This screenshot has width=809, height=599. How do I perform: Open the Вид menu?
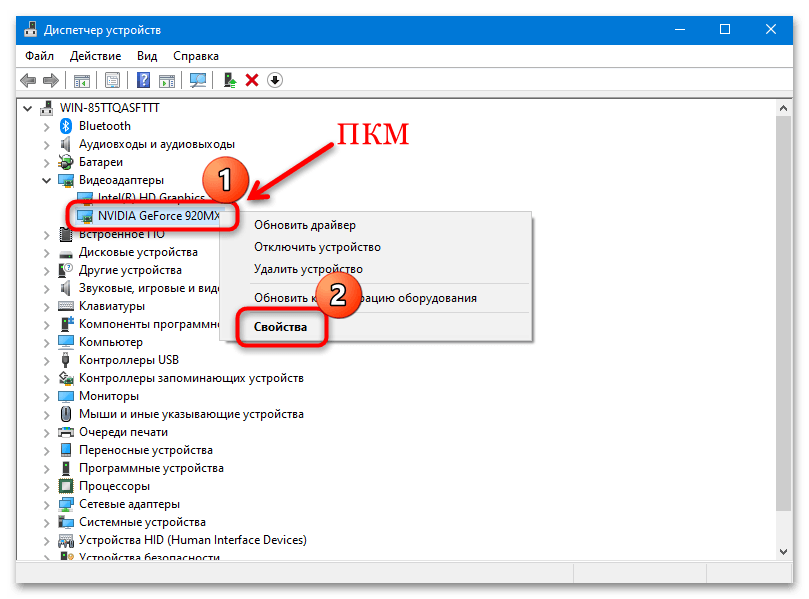click(147, 56)
